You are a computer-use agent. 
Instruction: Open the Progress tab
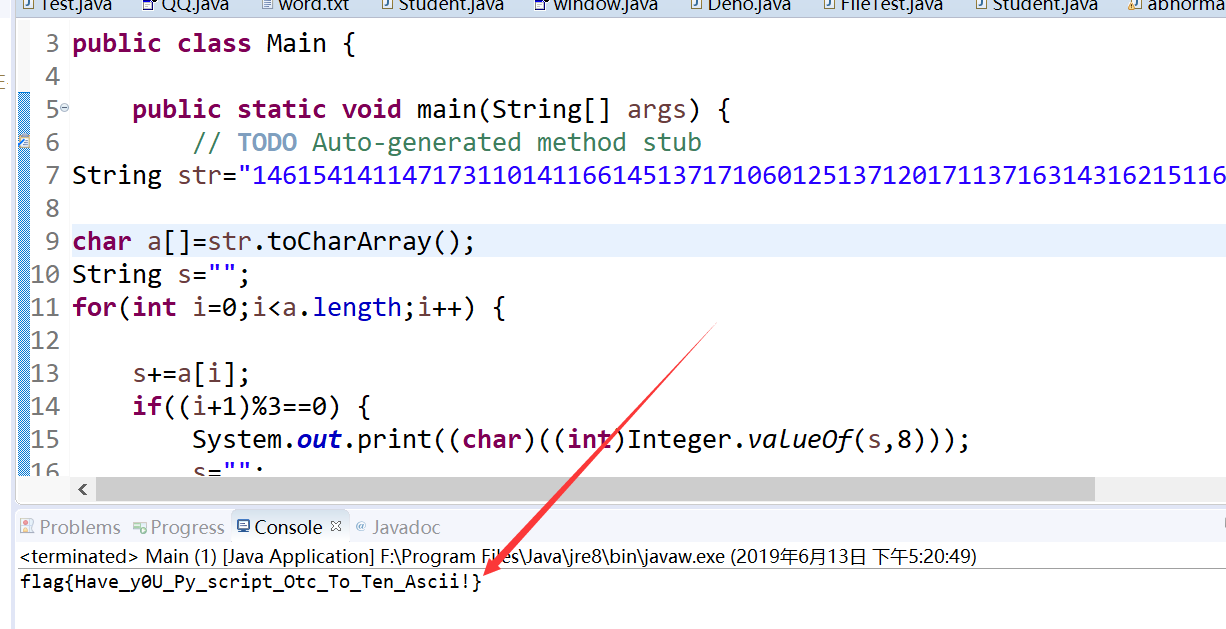(179, 527)
